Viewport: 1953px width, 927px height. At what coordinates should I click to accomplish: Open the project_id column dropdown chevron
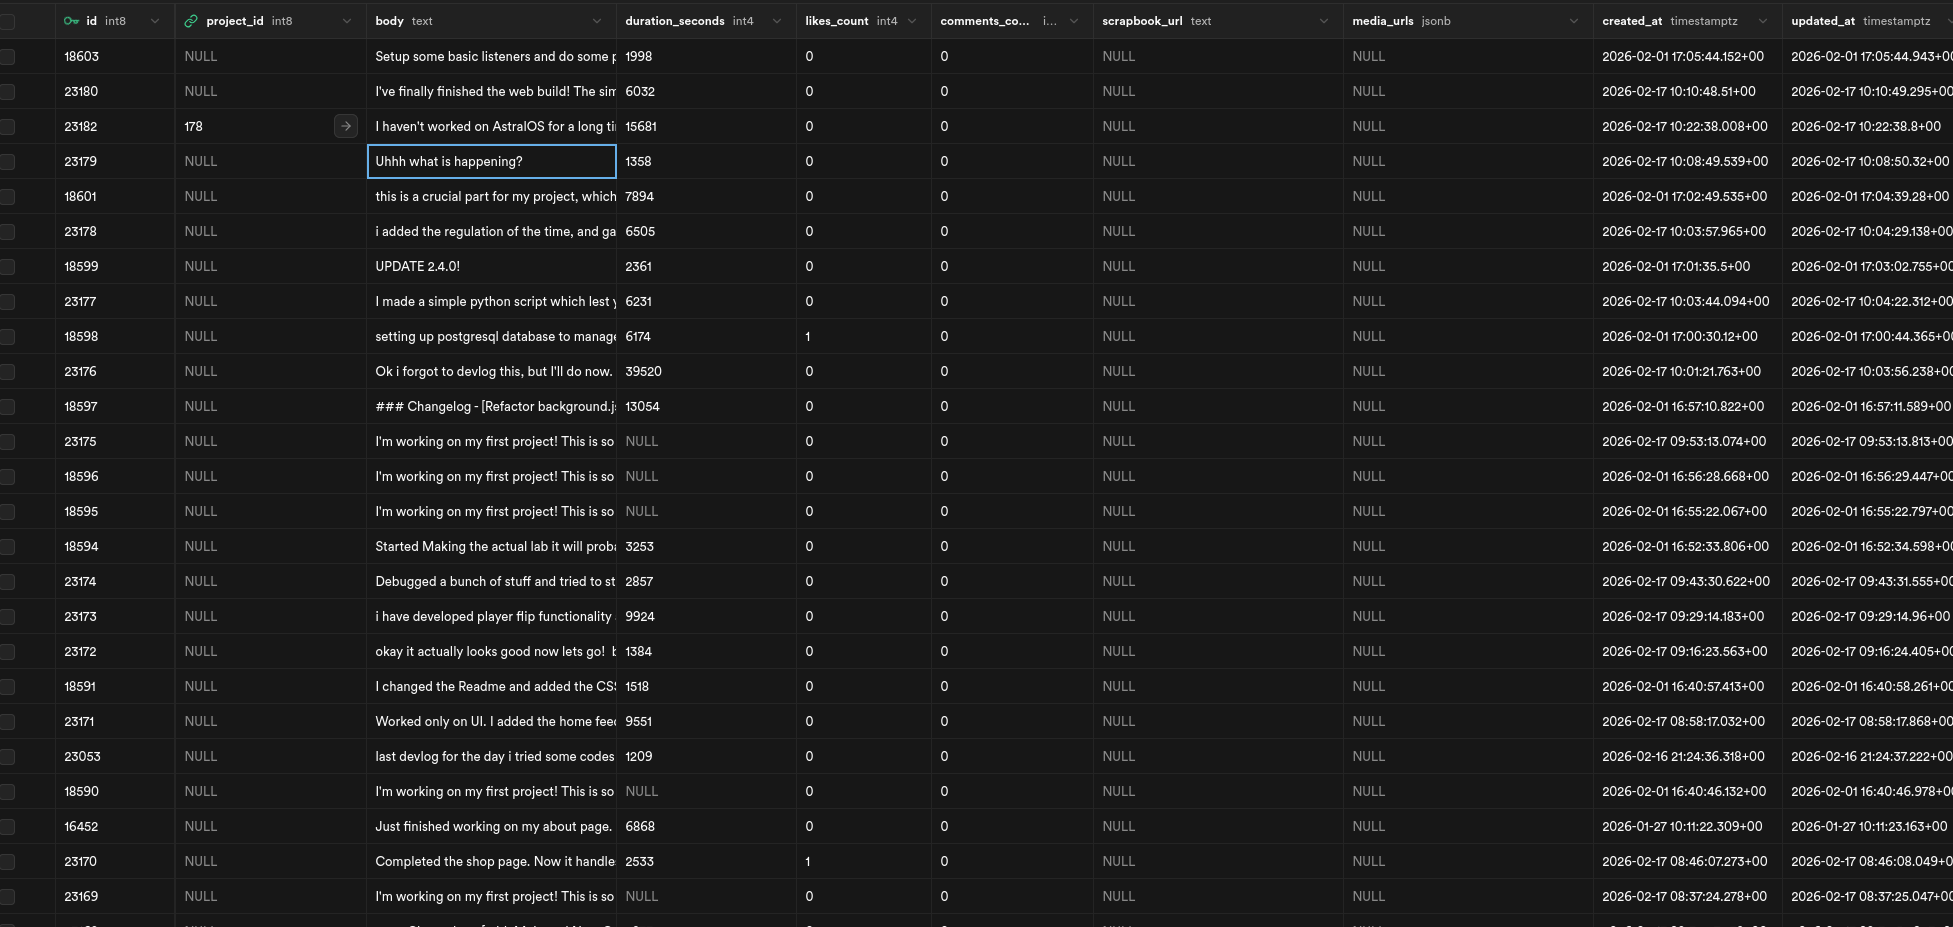click(347, 21)
